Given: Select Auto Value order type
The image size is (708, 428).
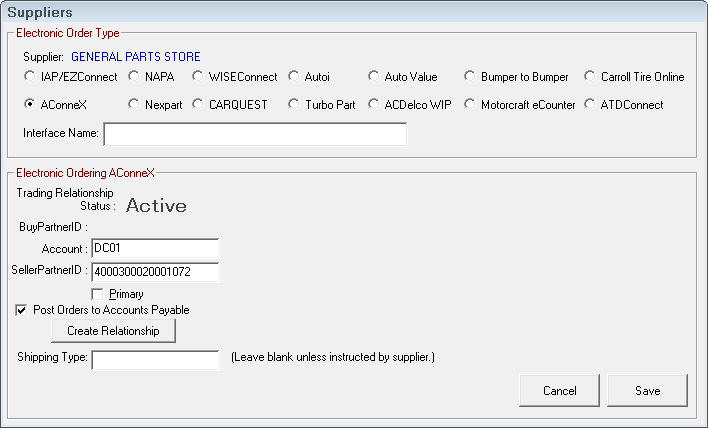Looking at the screenshot, I should [374, 77].
